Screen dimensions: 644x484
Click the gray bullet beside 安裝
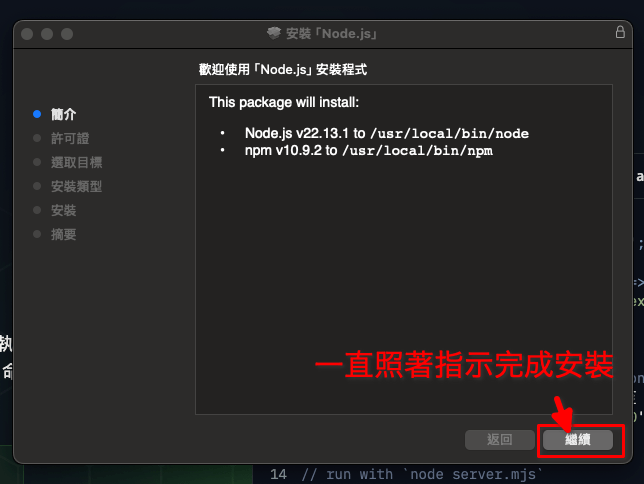[x=37, y=210]
